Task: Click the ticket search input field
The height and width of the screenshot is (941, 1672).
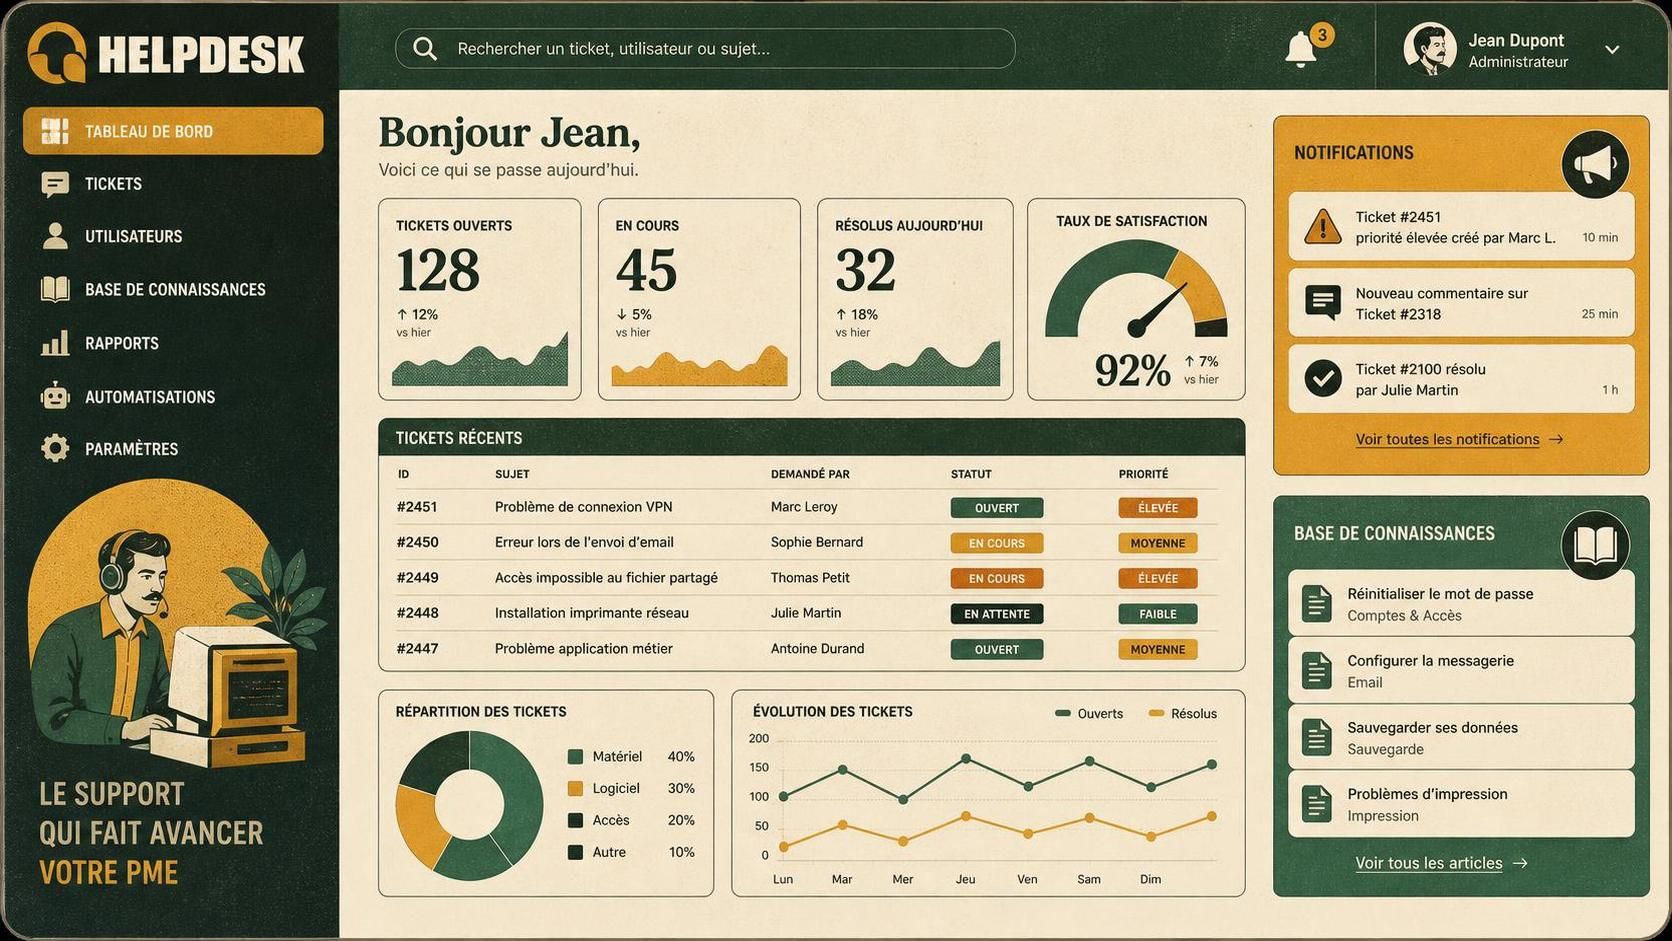Action: 705,49
